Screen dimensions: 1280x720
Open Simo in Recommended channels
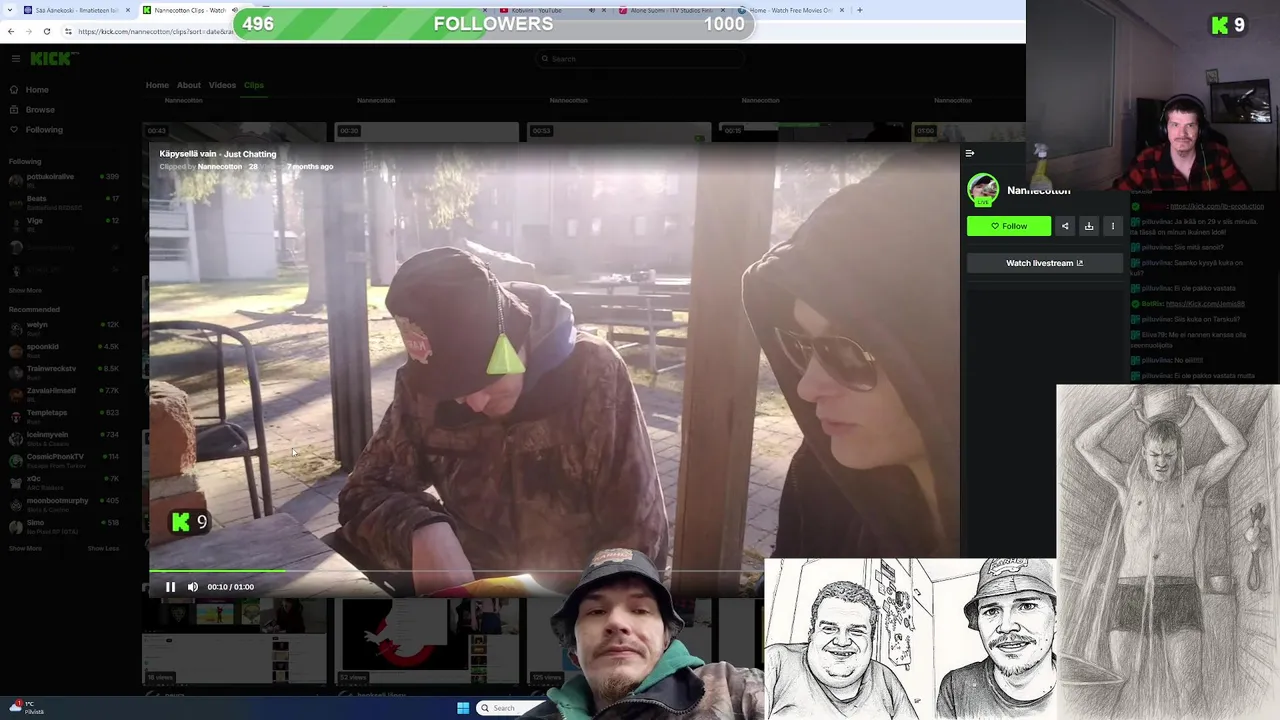click(x=63, y=525)
